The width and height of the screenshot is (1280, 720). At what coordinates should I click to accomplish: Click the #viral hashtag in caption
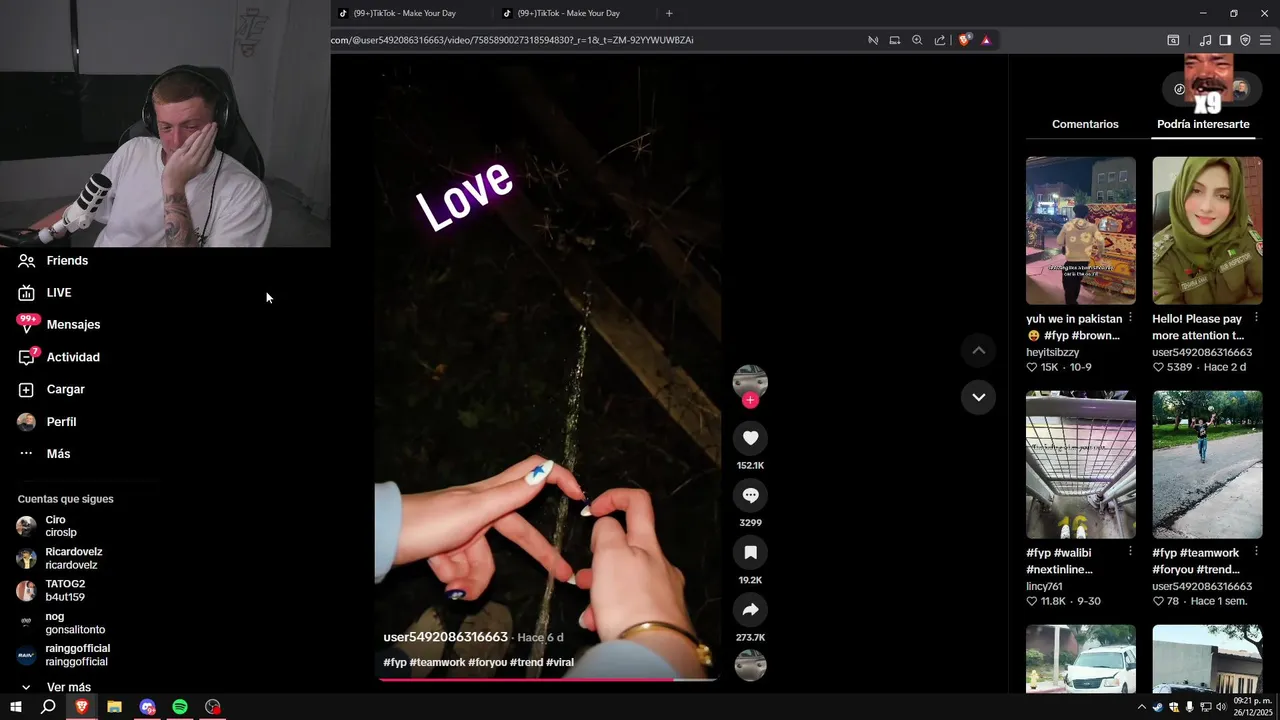[560, 662]
